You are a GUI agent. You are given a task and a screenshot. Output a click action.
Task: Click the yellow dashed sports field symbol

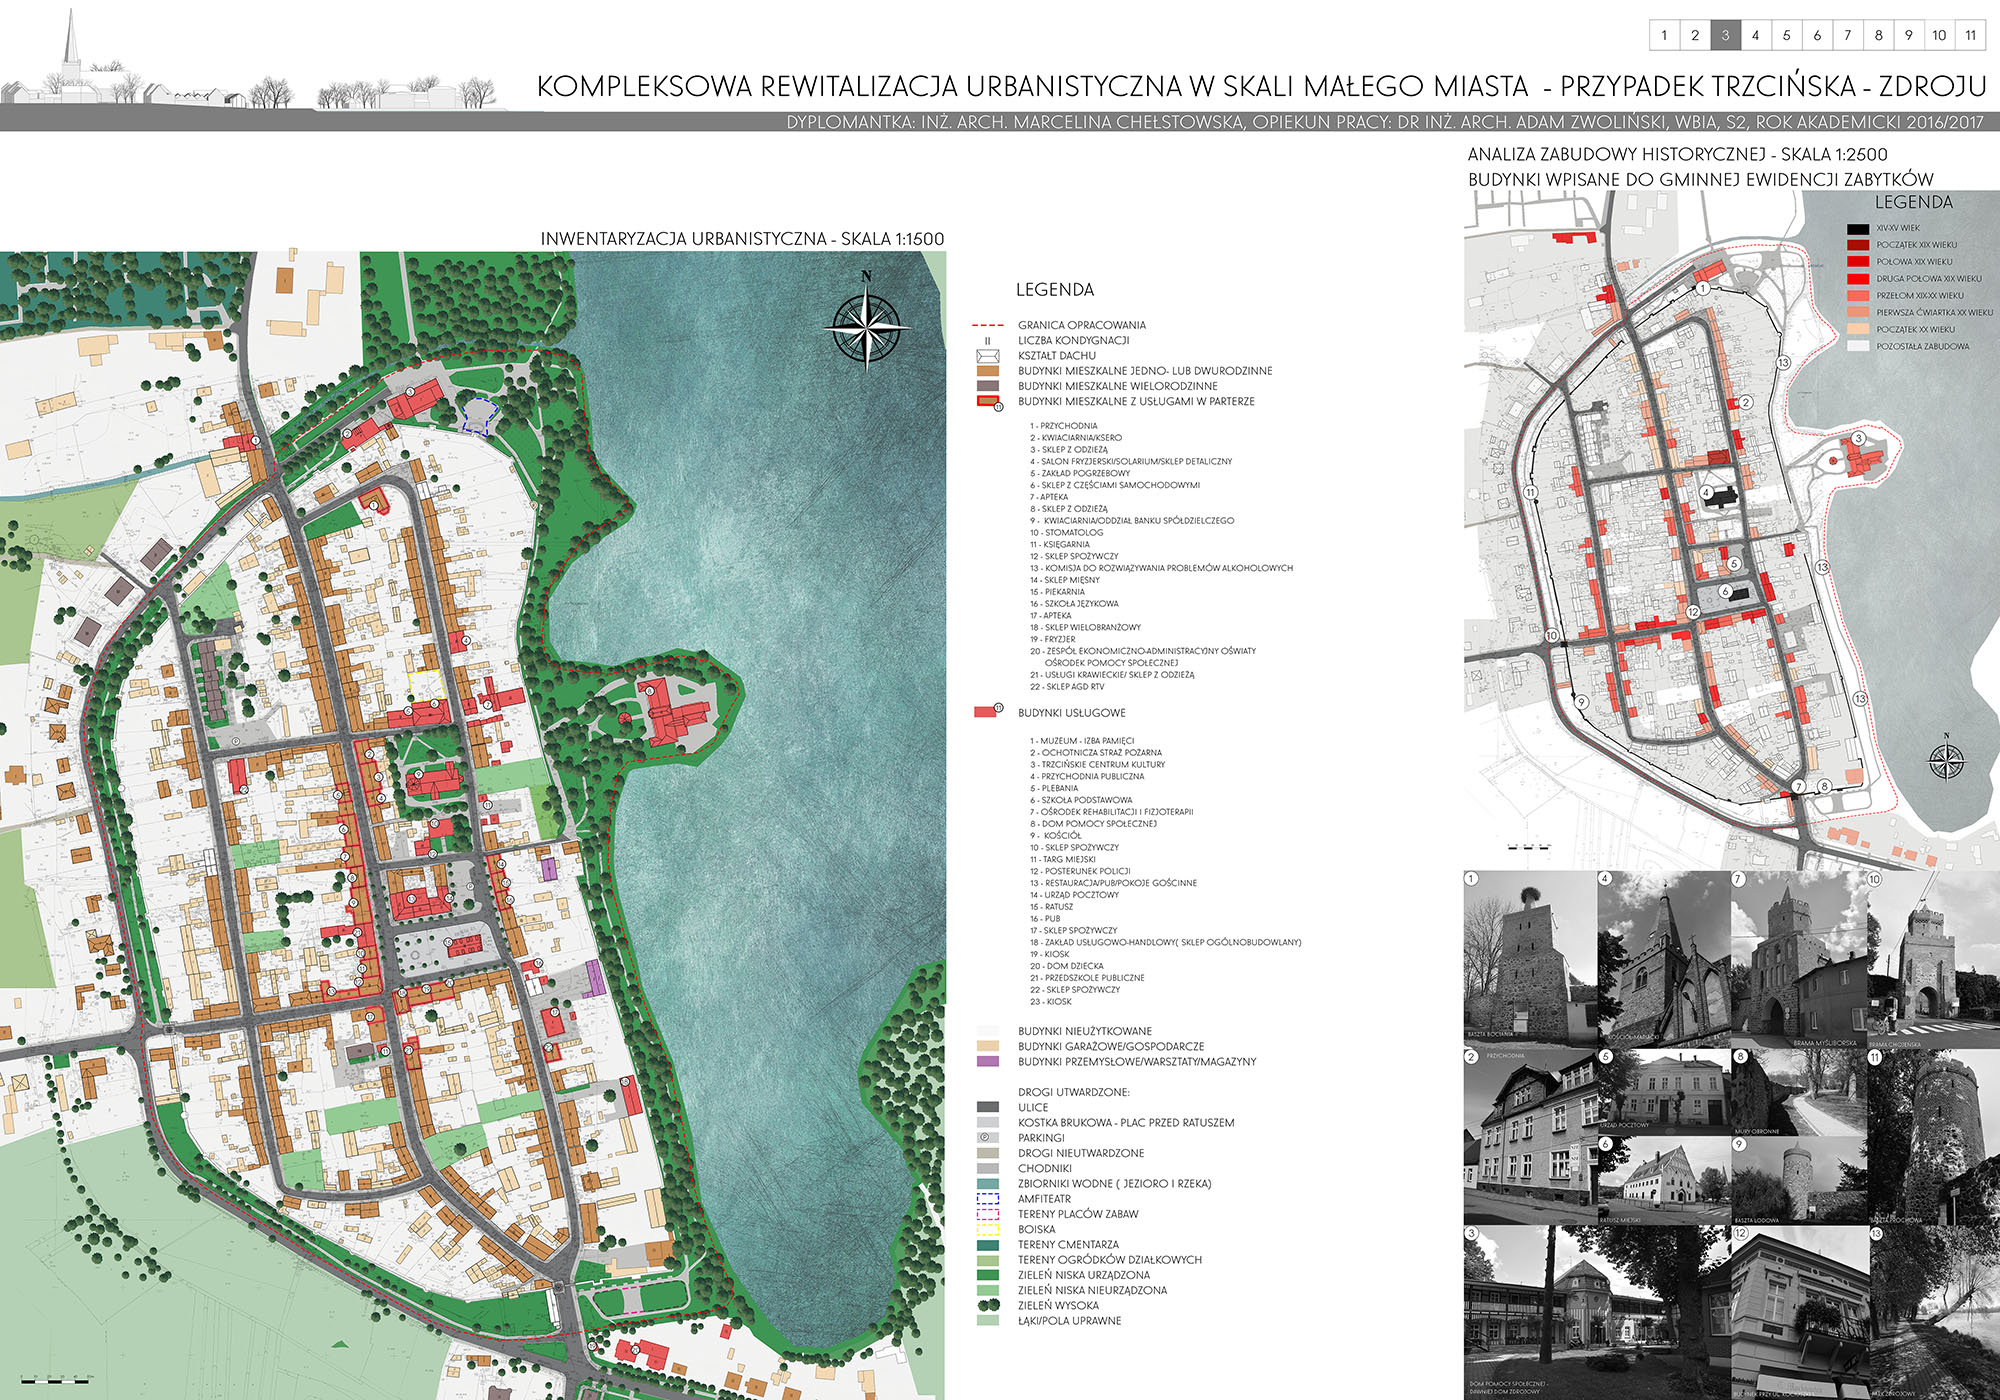(988, 1229)
